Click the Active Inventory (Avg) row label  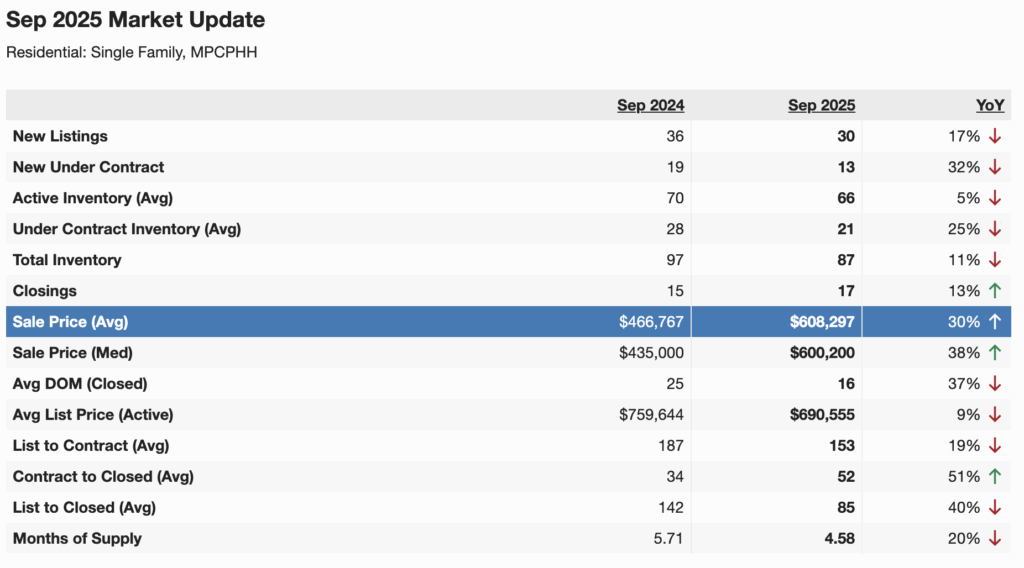[92, 198]
